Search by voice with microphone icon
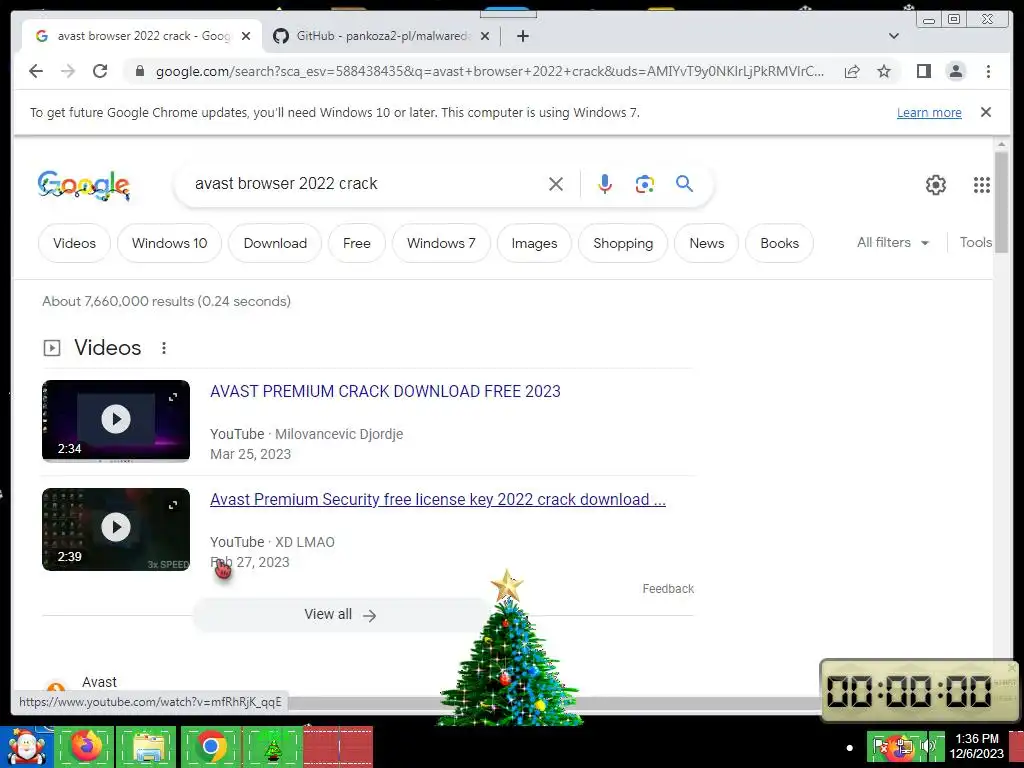Image resolution: width=1024 pixels, height=768 pixels. 605,184
